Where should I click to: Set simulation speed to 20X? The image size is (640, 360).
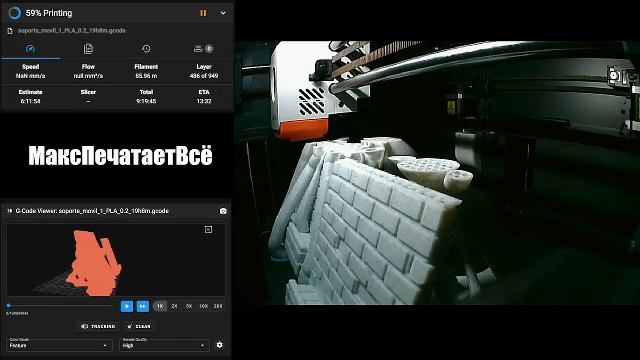point(218,306)
